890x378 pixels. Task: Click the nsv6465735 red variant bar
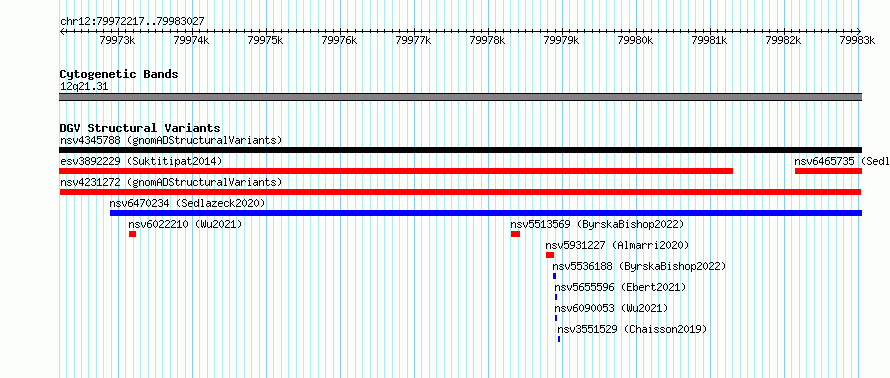828,171
